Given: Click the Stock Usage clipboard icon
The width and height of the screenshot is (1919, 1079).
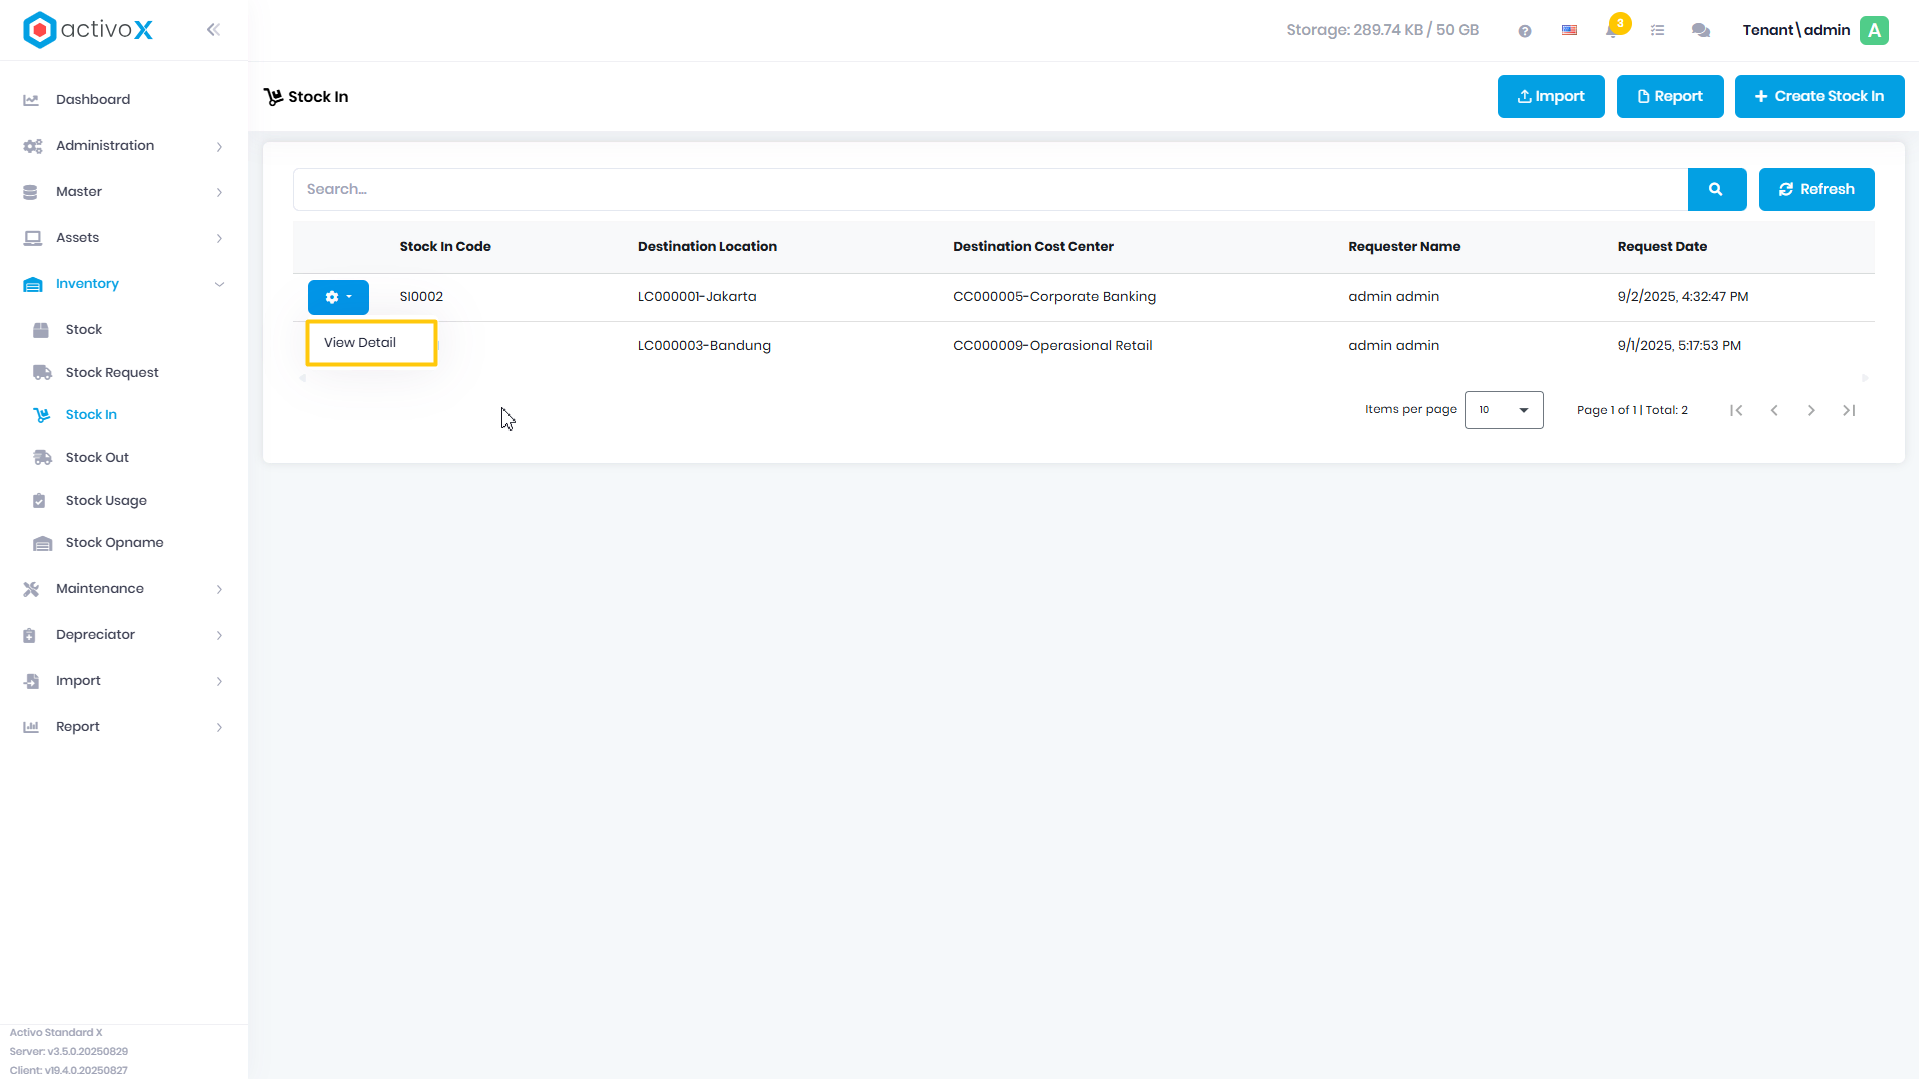Looking at the screenshot, I should 39,501.
